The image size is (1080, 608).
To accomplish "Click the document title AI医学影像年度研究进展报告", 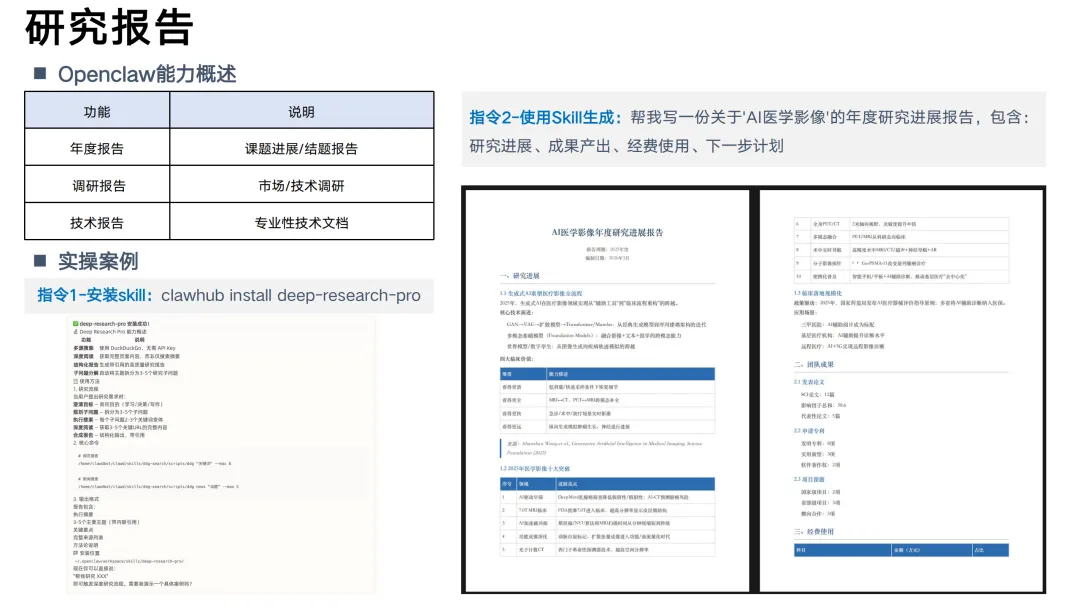I will [607, 233].
